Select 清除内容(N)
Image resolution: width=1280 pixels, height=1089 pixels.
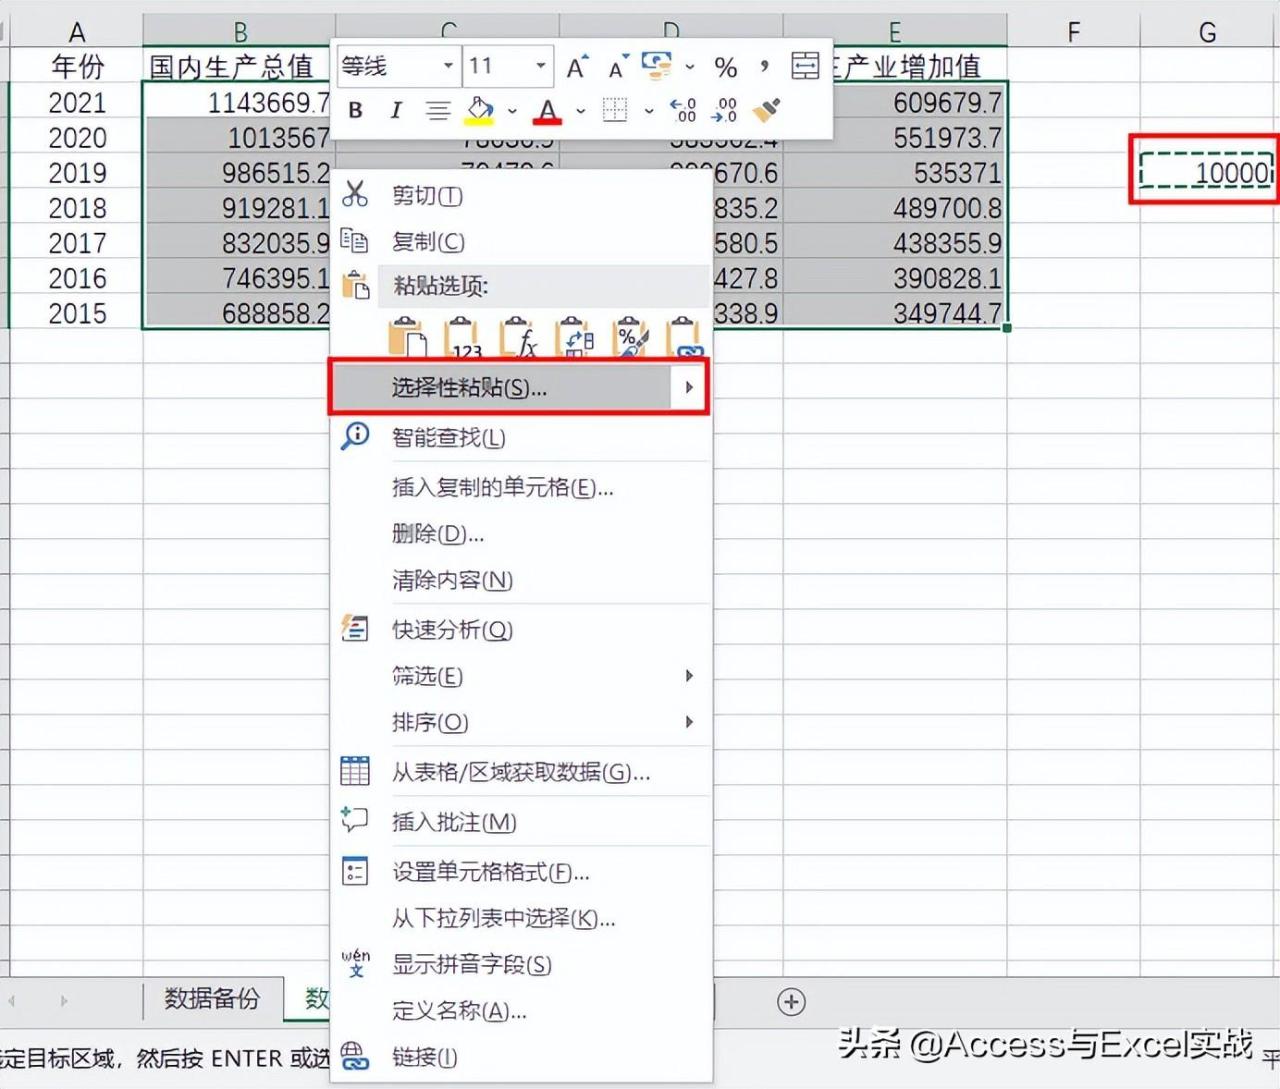pos(521,580)
